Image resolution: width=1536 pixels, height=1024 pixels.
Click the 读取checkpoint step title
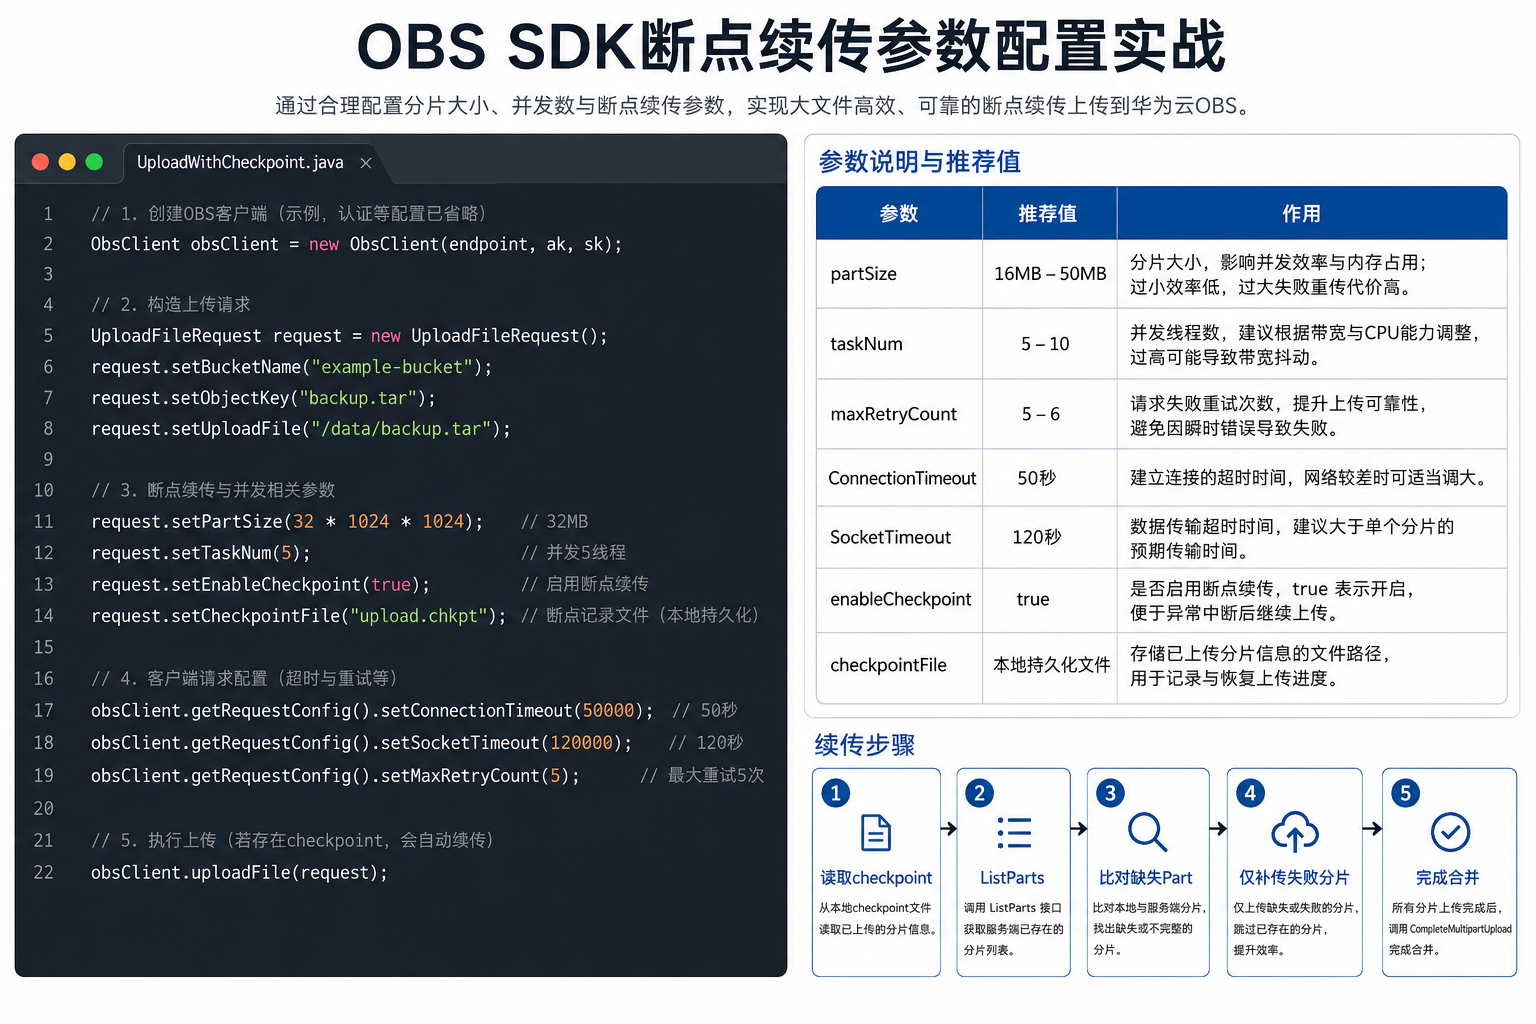pos(876,878)
